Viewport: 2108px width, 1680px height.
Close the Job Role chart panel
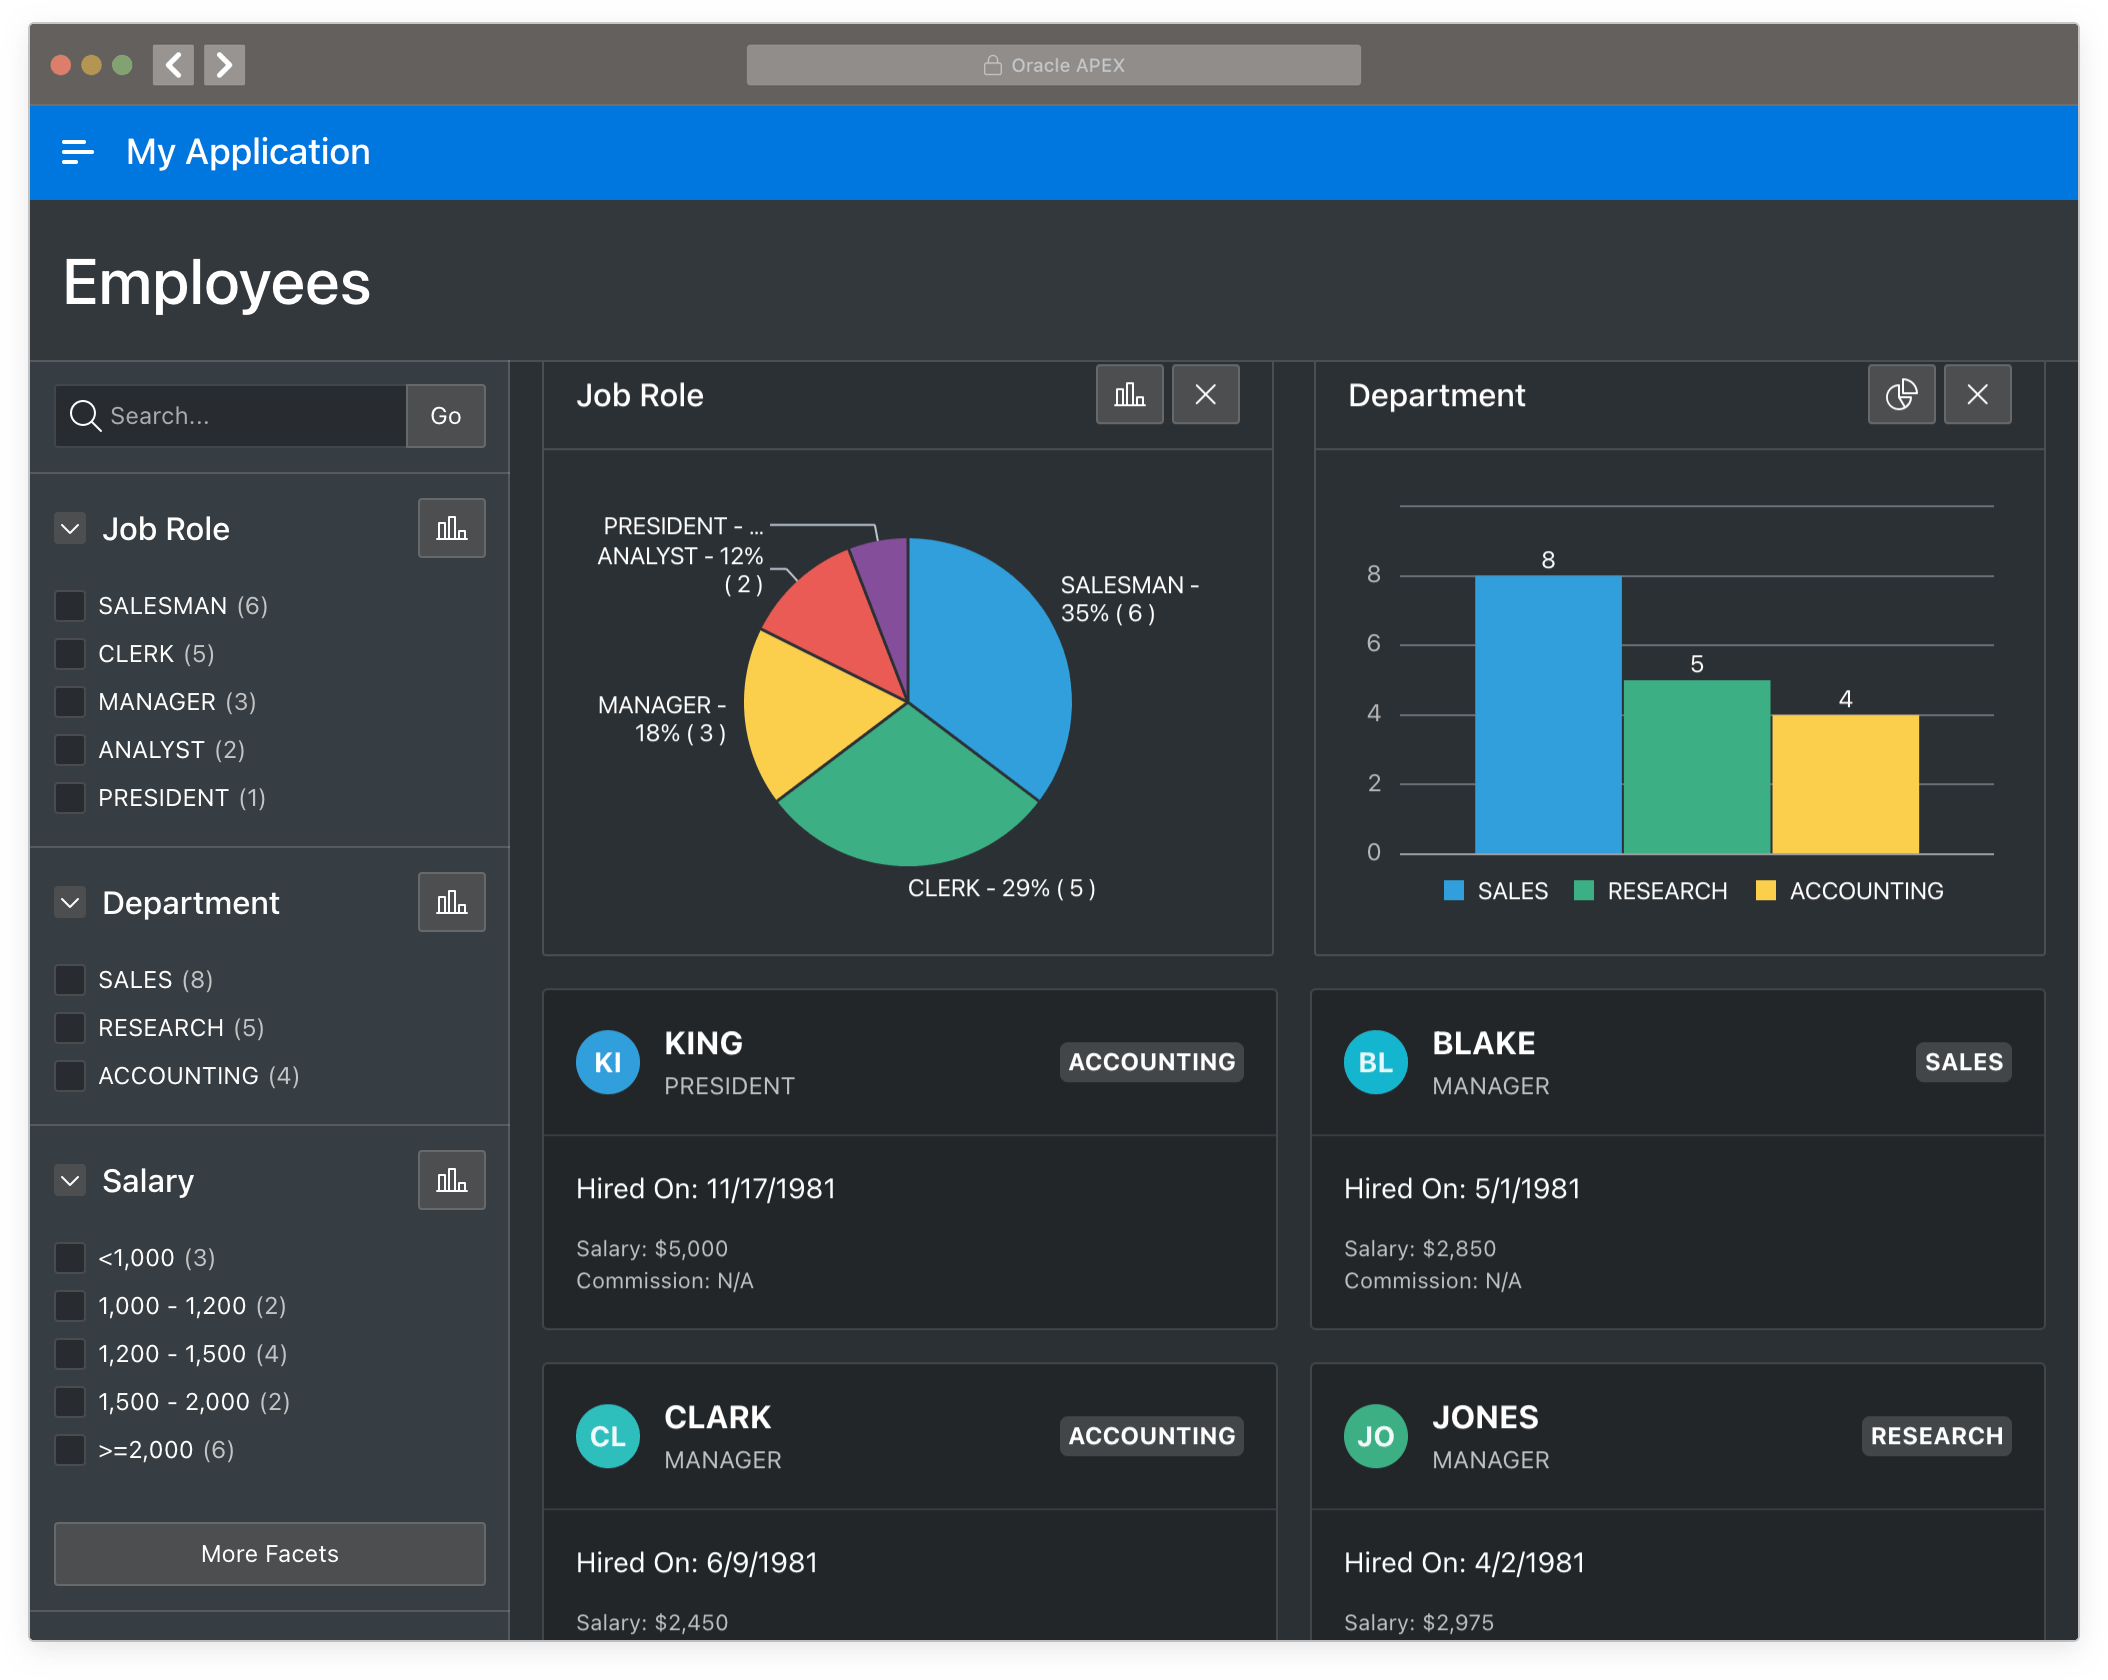coord(1205,395)
